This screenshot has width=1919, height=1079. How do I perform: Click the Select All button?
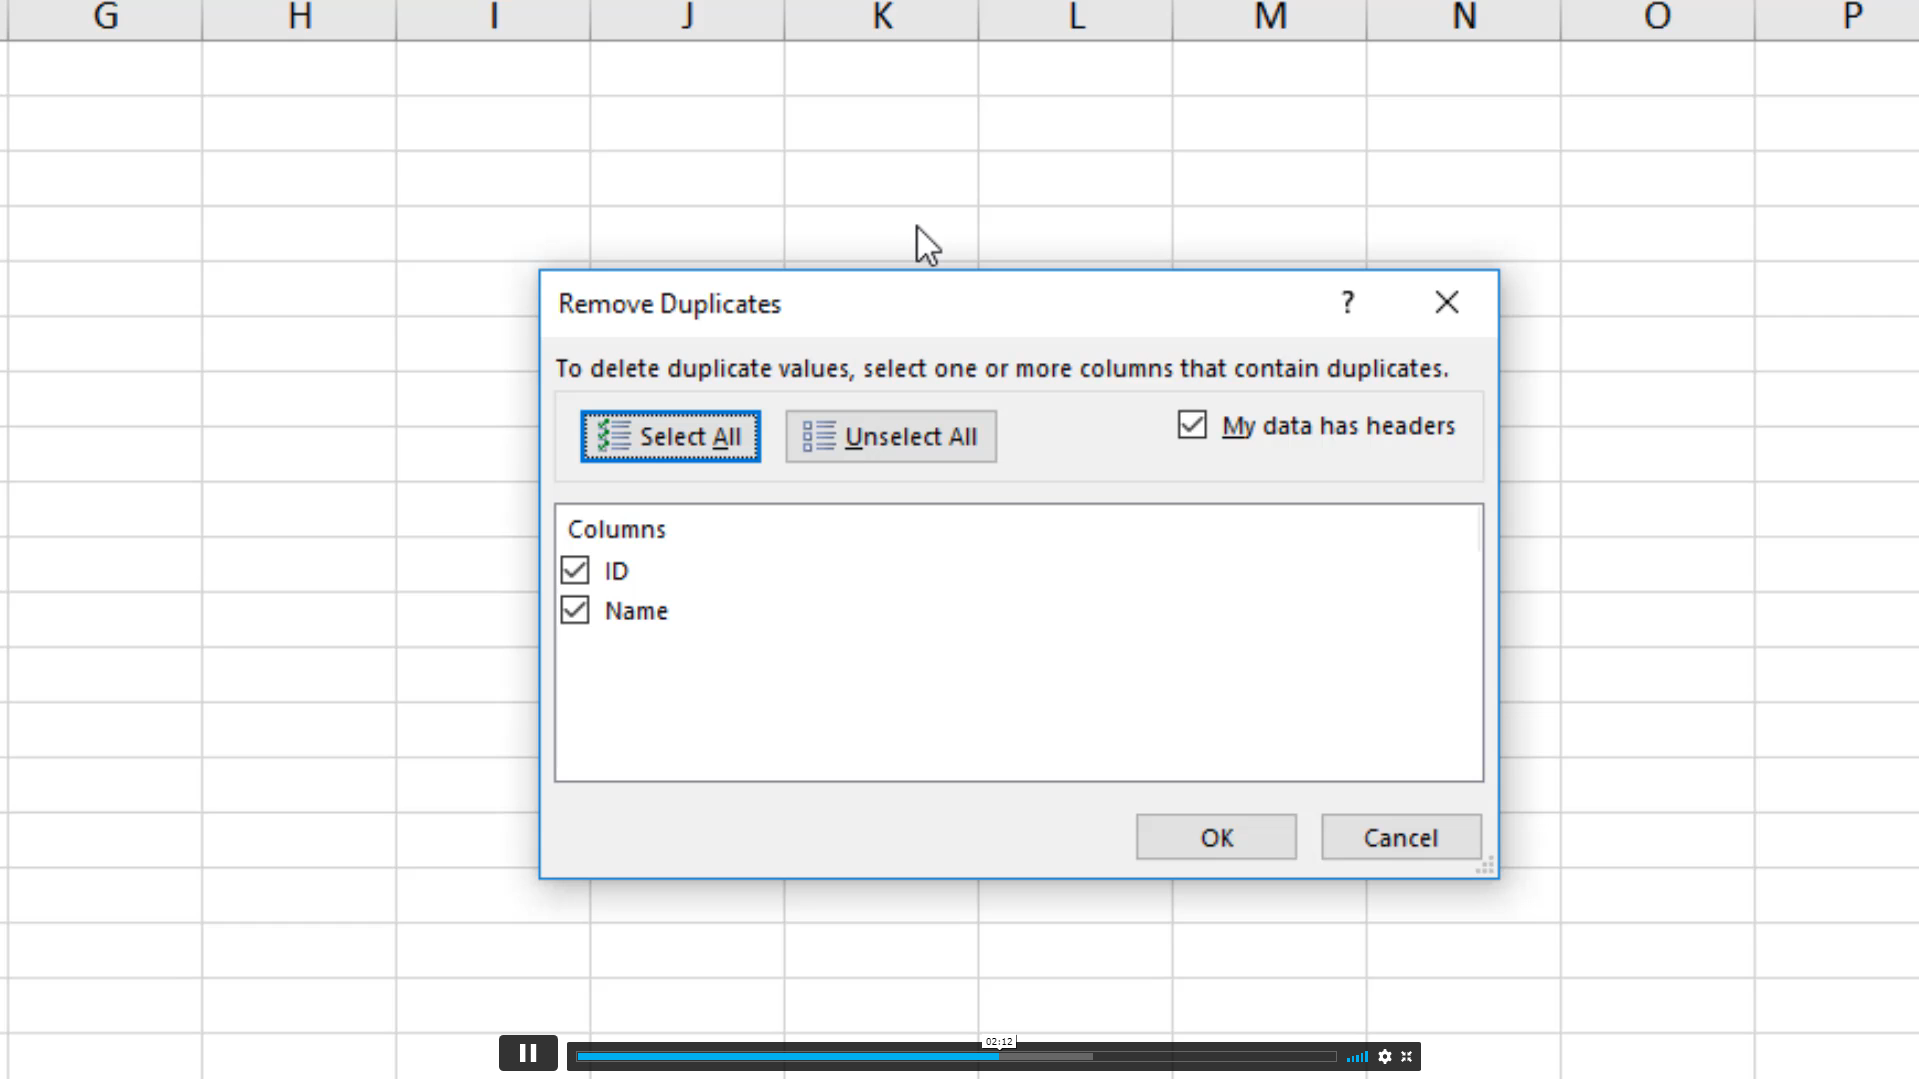[670, 436]
